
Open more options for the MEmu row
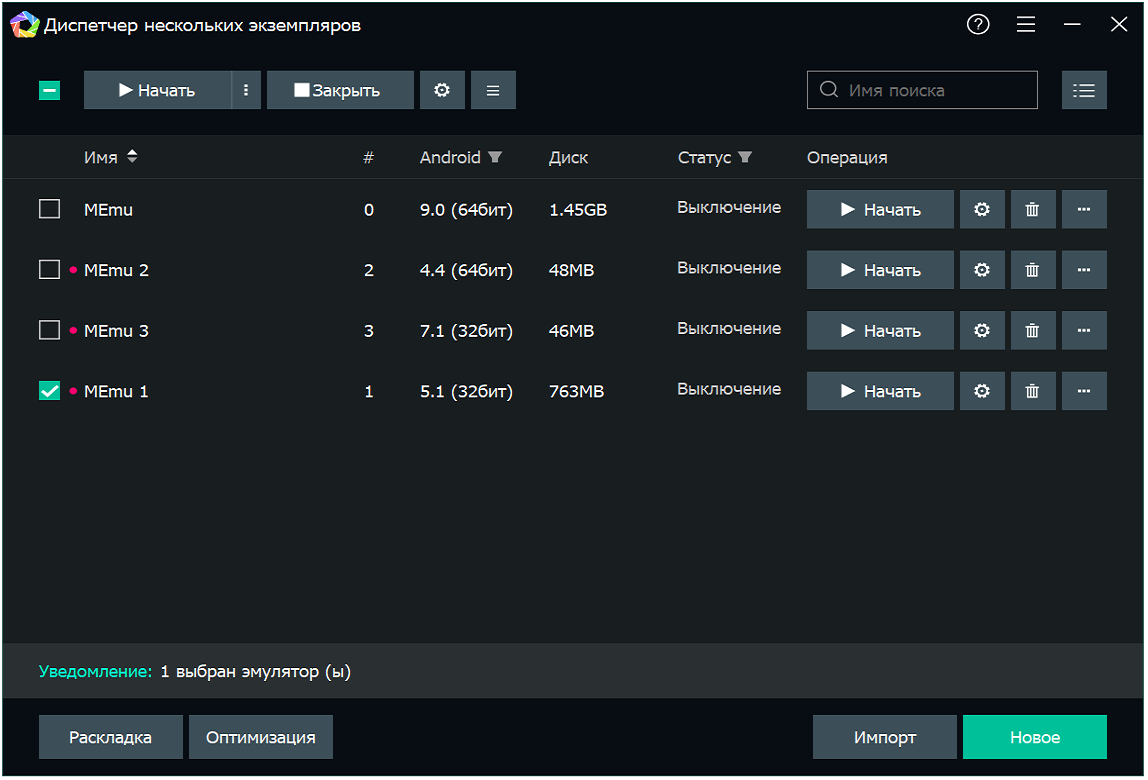(x=1084, y=209)
